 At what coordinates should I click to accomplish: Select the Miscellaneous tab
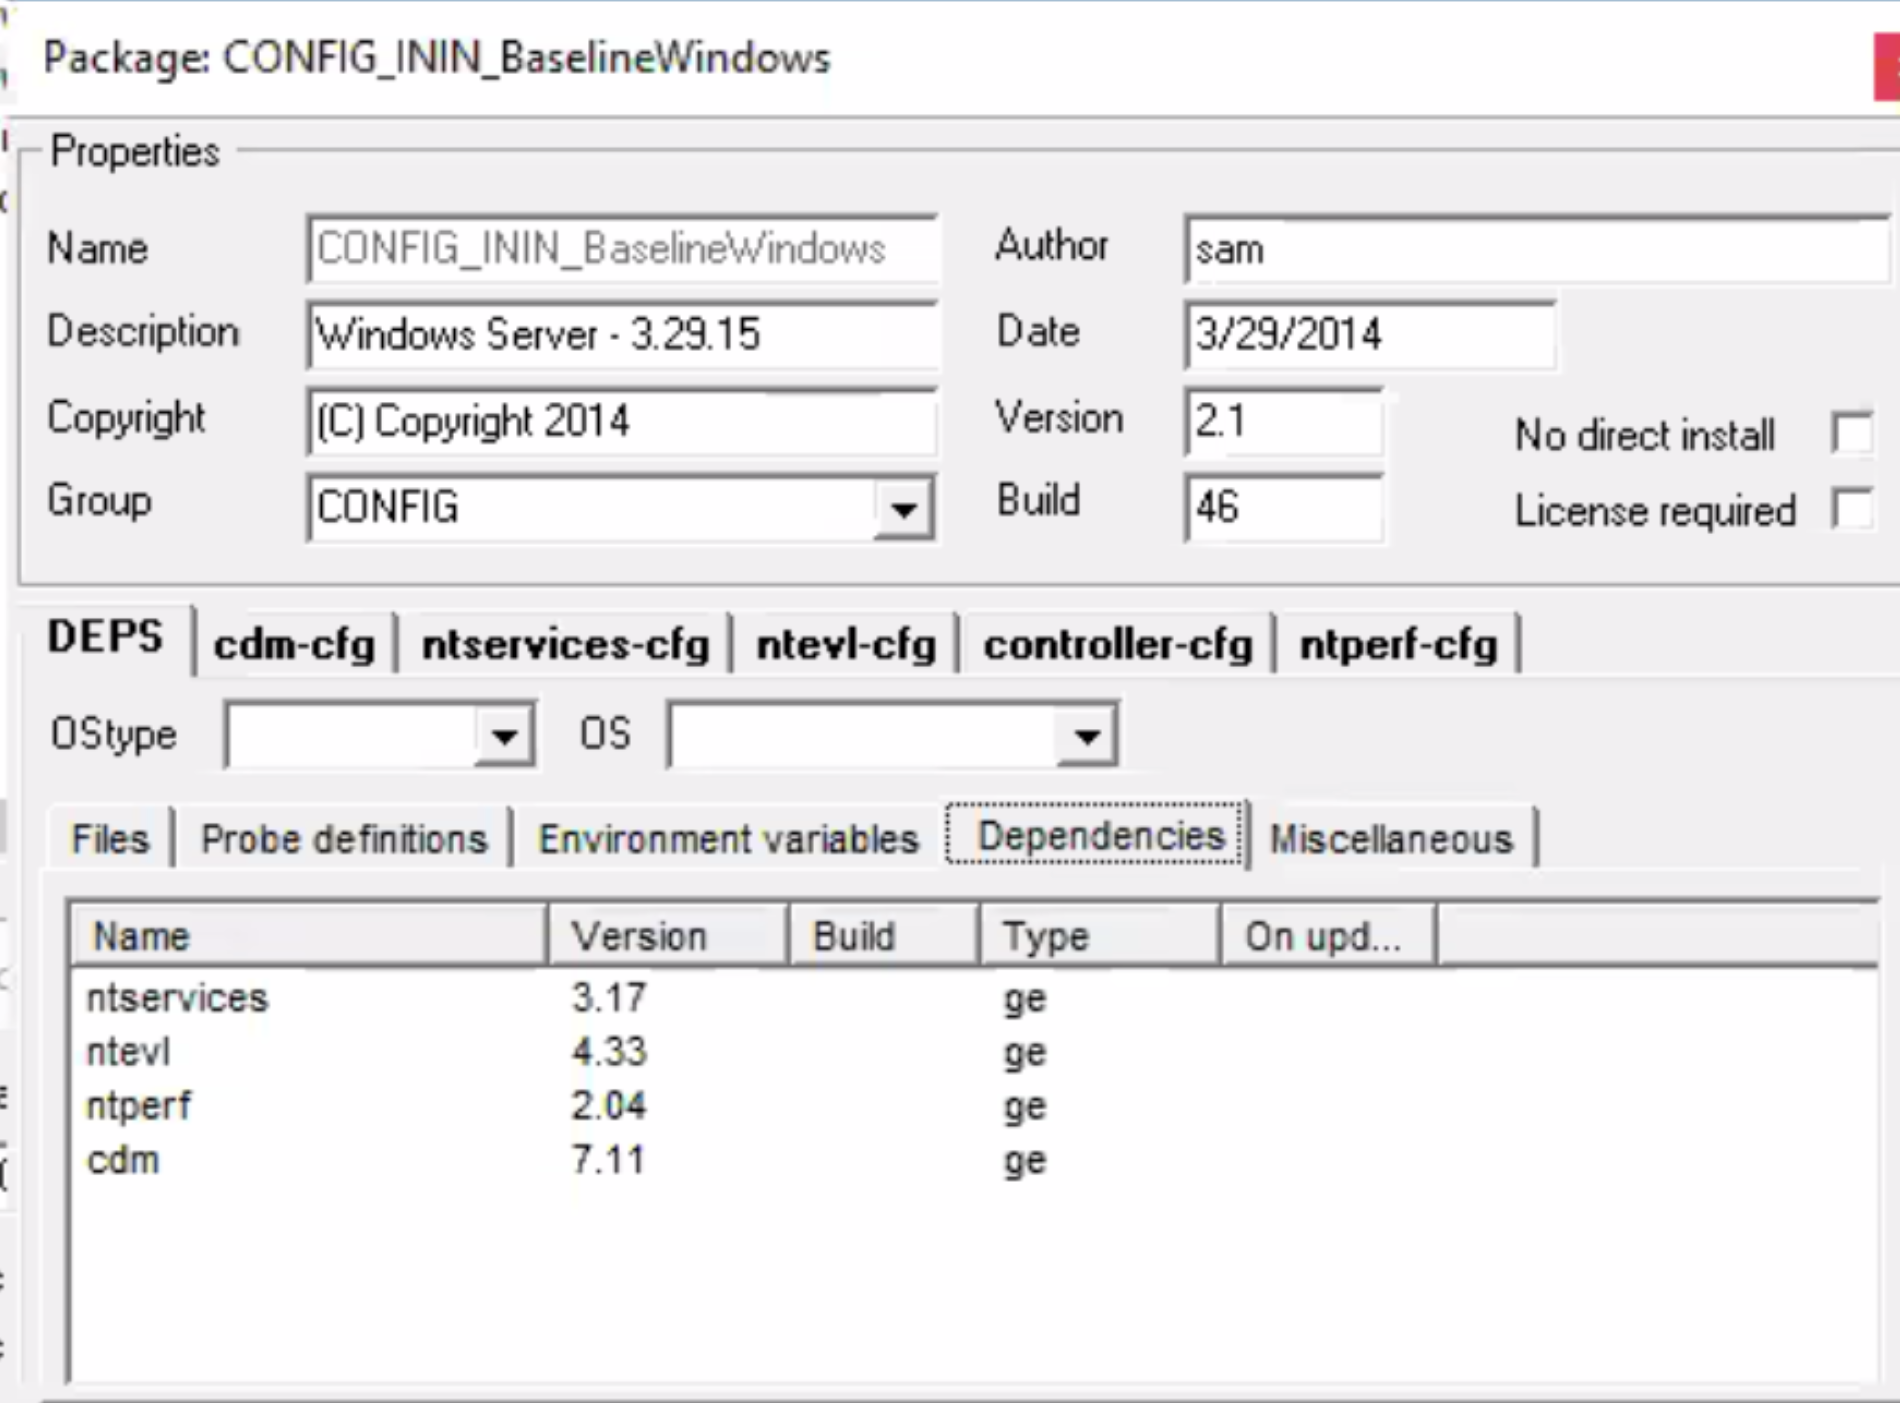coord(1391,839)
